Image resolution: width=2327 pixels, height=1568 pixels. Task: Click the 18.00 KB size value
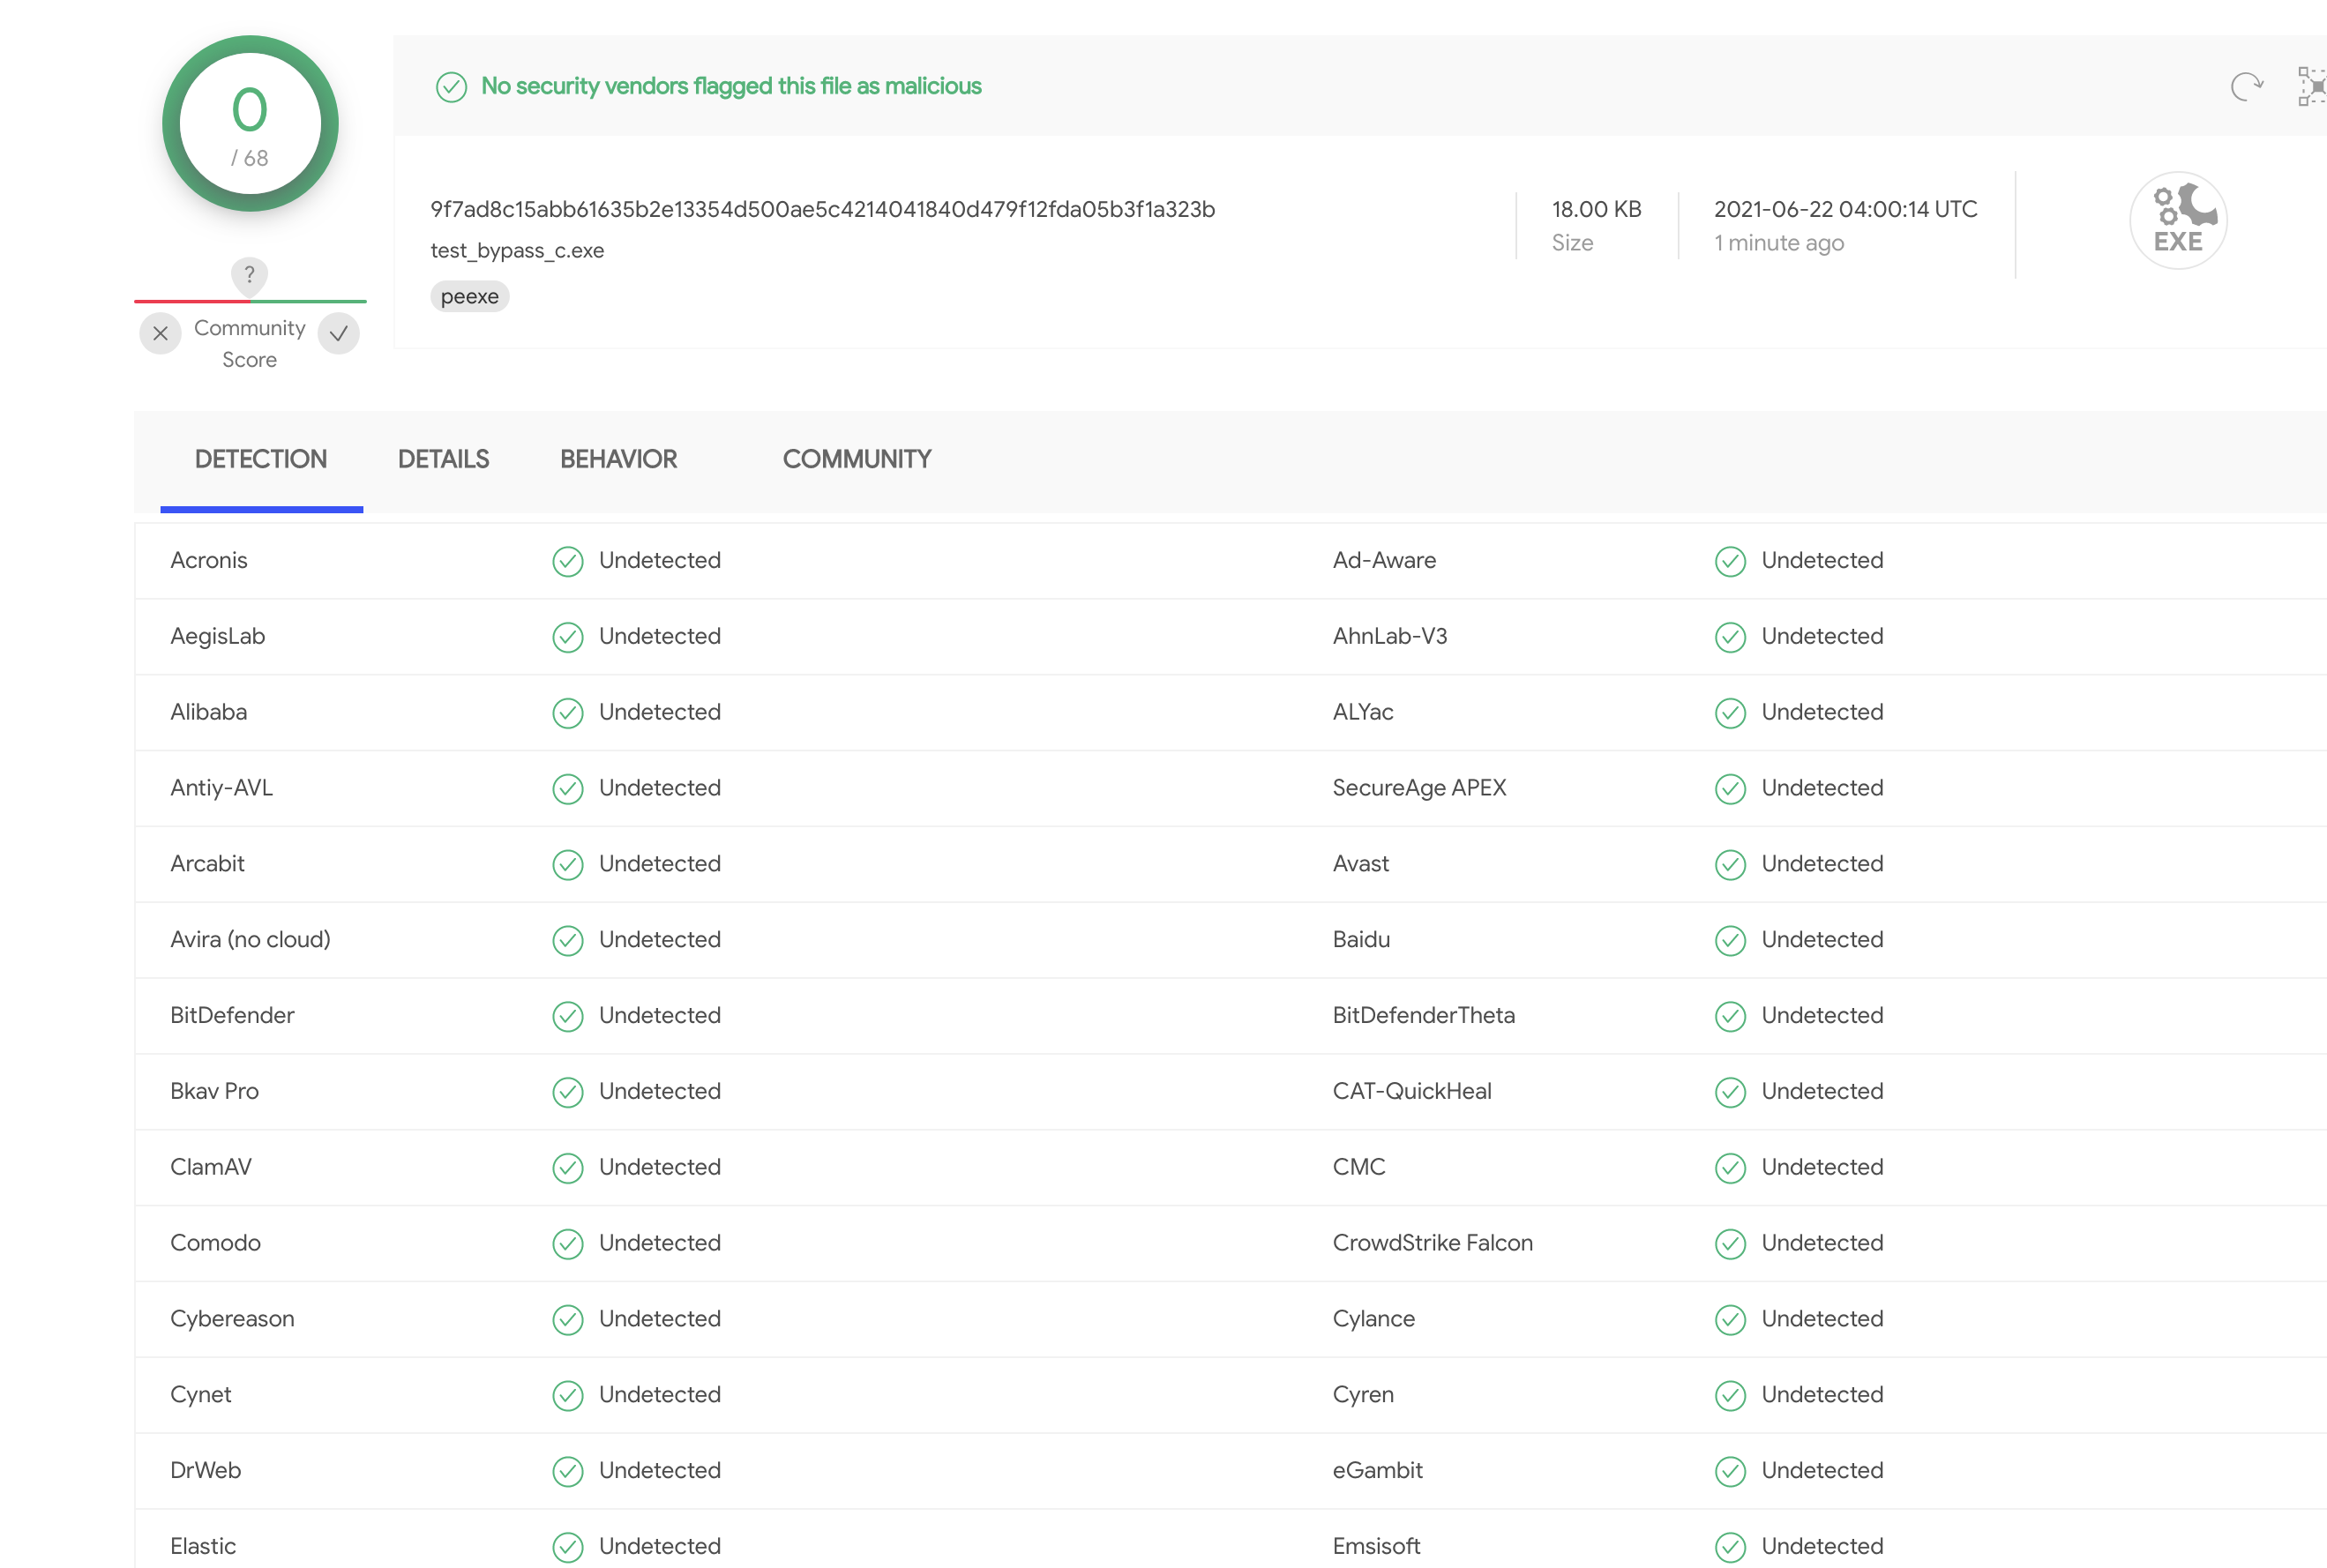(x=1596, y=209)
